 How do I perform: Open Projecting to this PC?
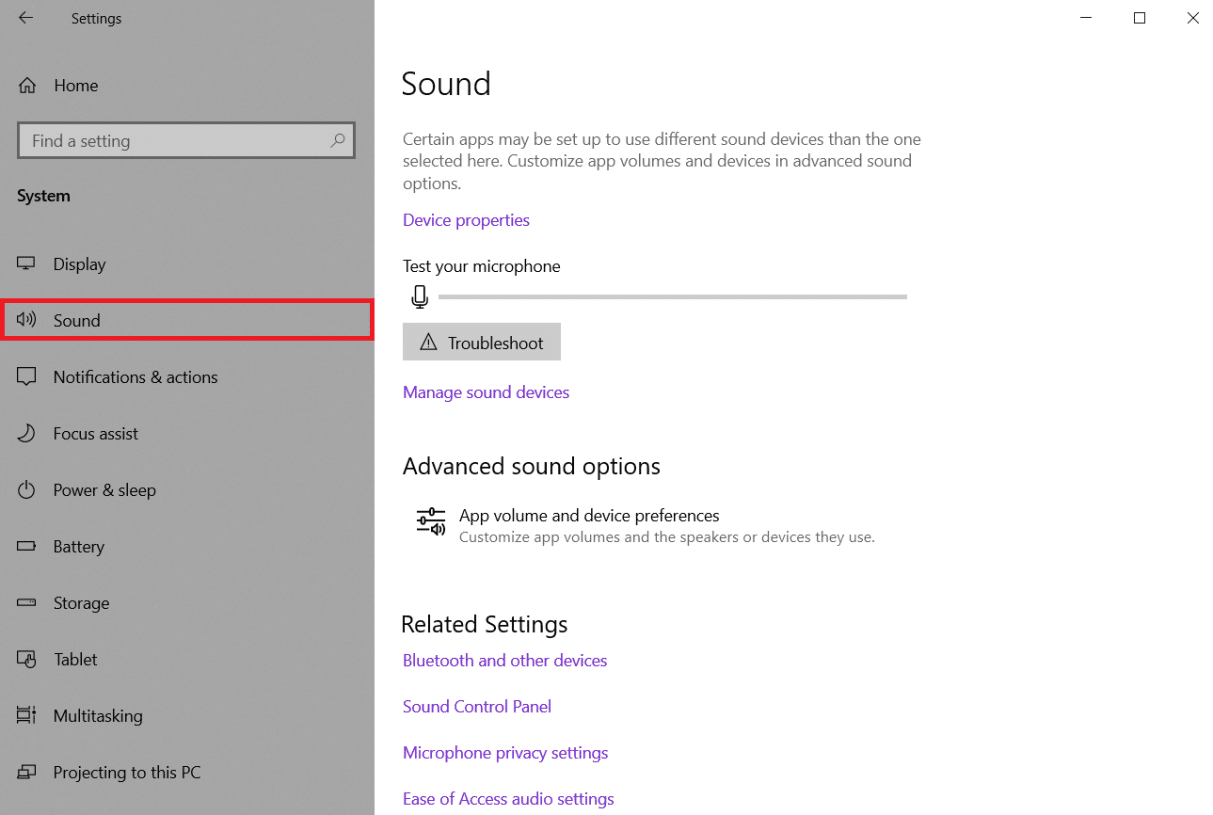pyautogui.click(x=126, y=773)
